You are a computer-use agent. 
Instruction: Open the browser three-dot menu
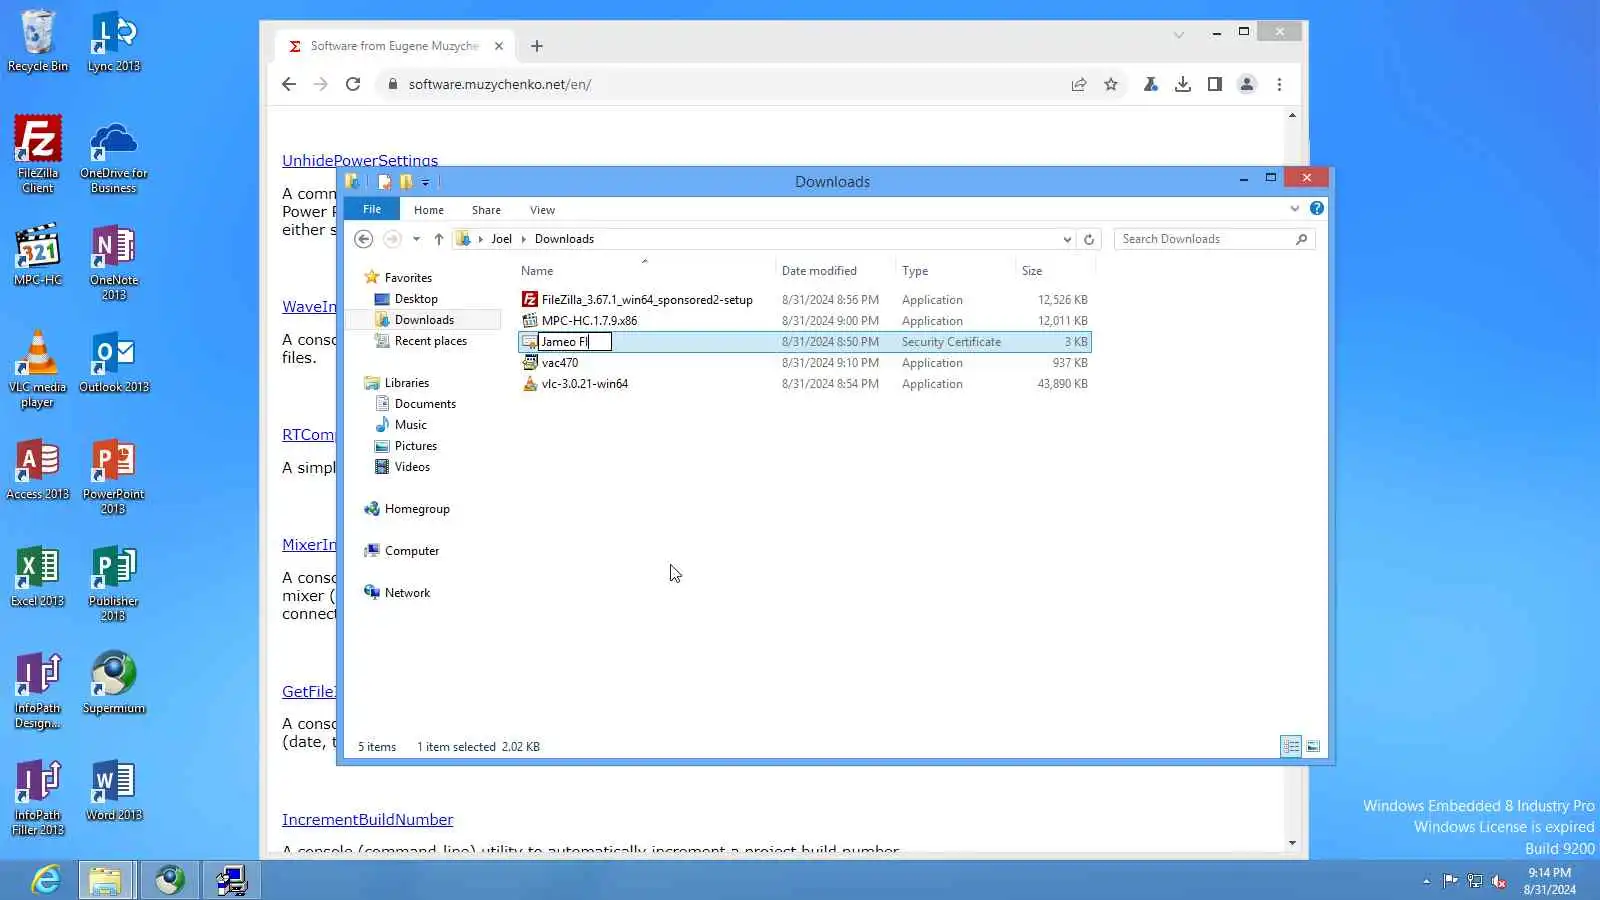tap(1279, 84)
